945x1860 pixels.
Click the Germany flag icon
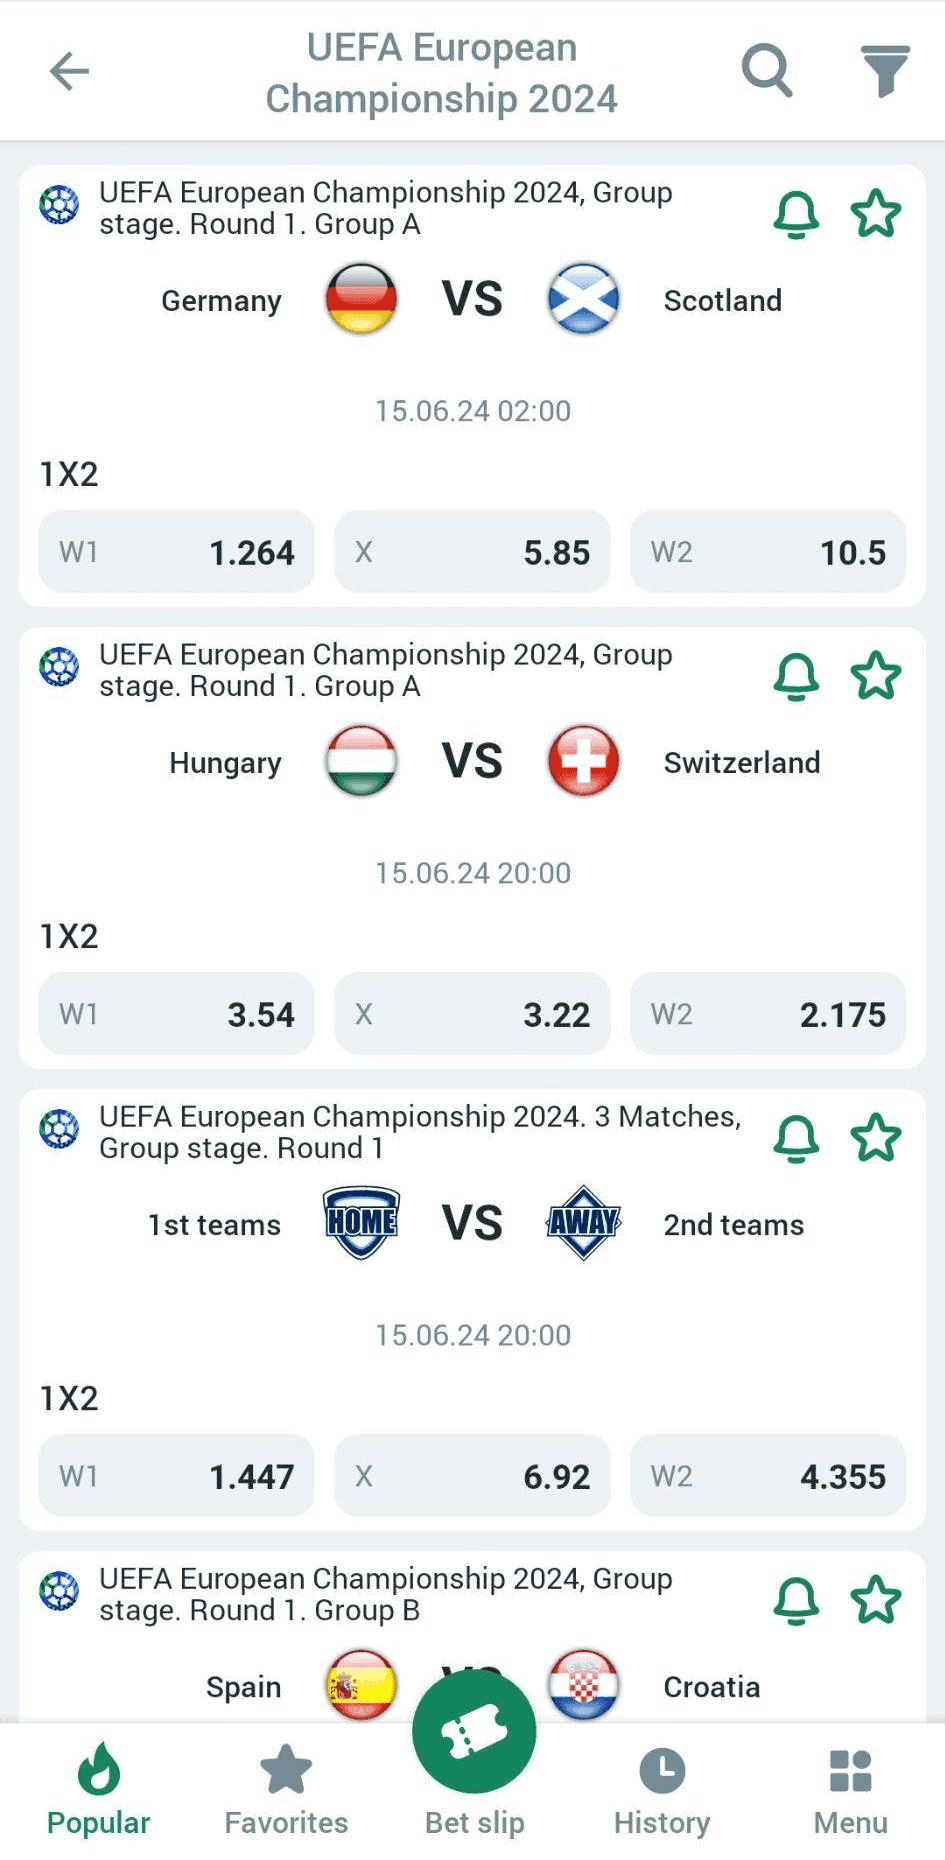(361, 299)
